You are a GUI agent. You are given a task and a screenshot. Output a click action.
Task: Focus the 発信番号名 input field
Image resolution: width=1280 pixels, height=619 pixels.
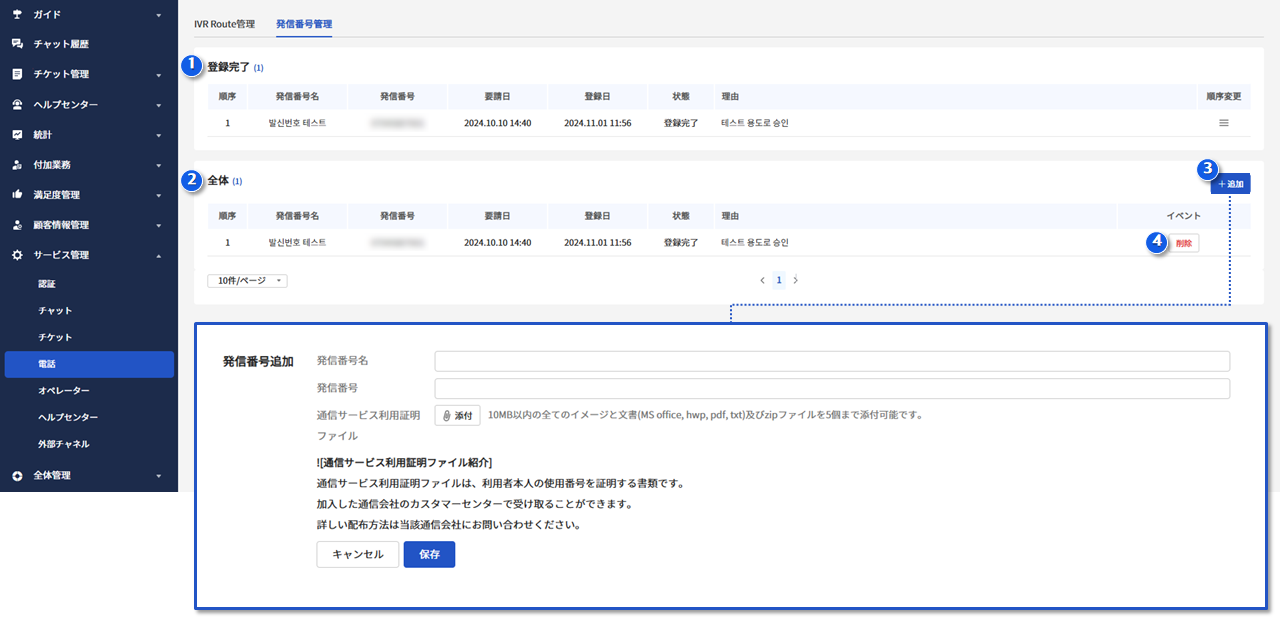click(832, 361)
